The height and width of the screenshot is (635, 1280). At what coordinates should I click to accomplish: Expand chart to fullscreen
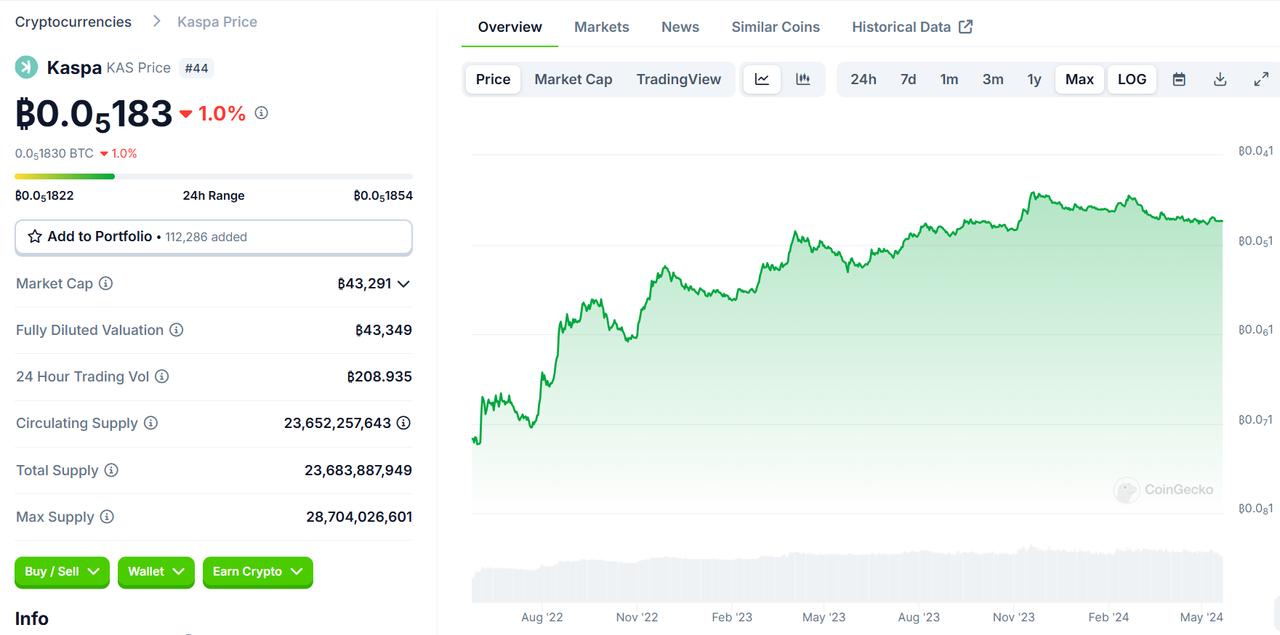click(x=1261, y=79)
